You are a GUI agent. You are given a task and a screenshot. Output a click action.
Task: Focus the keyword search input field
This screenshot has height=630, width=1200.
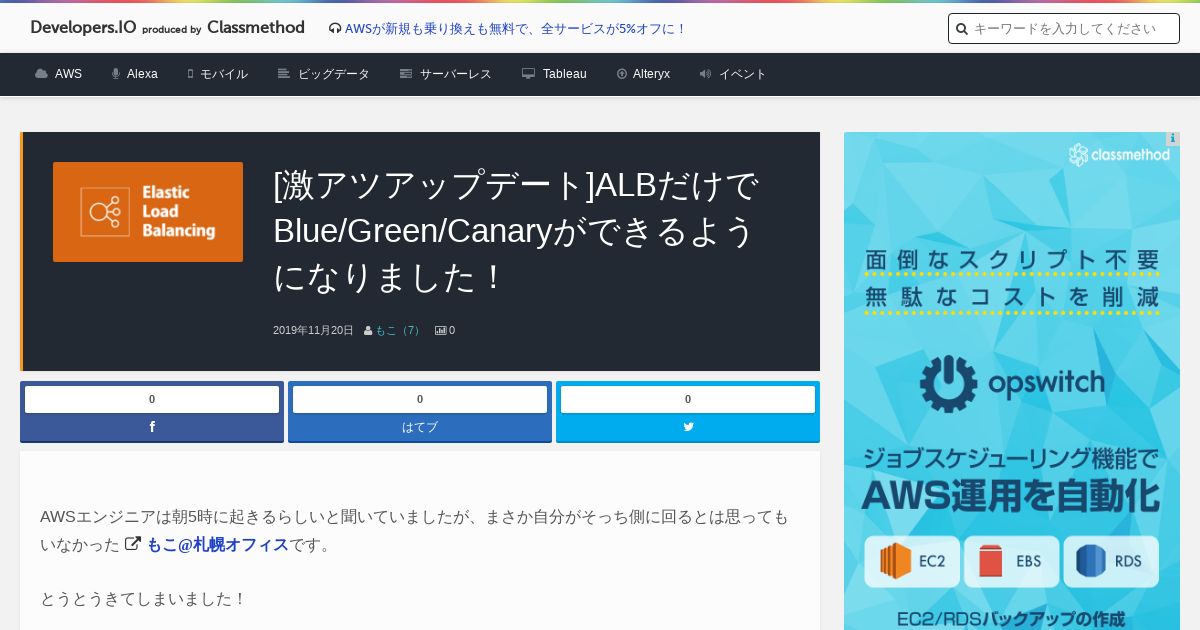[x=1064, y=29]
